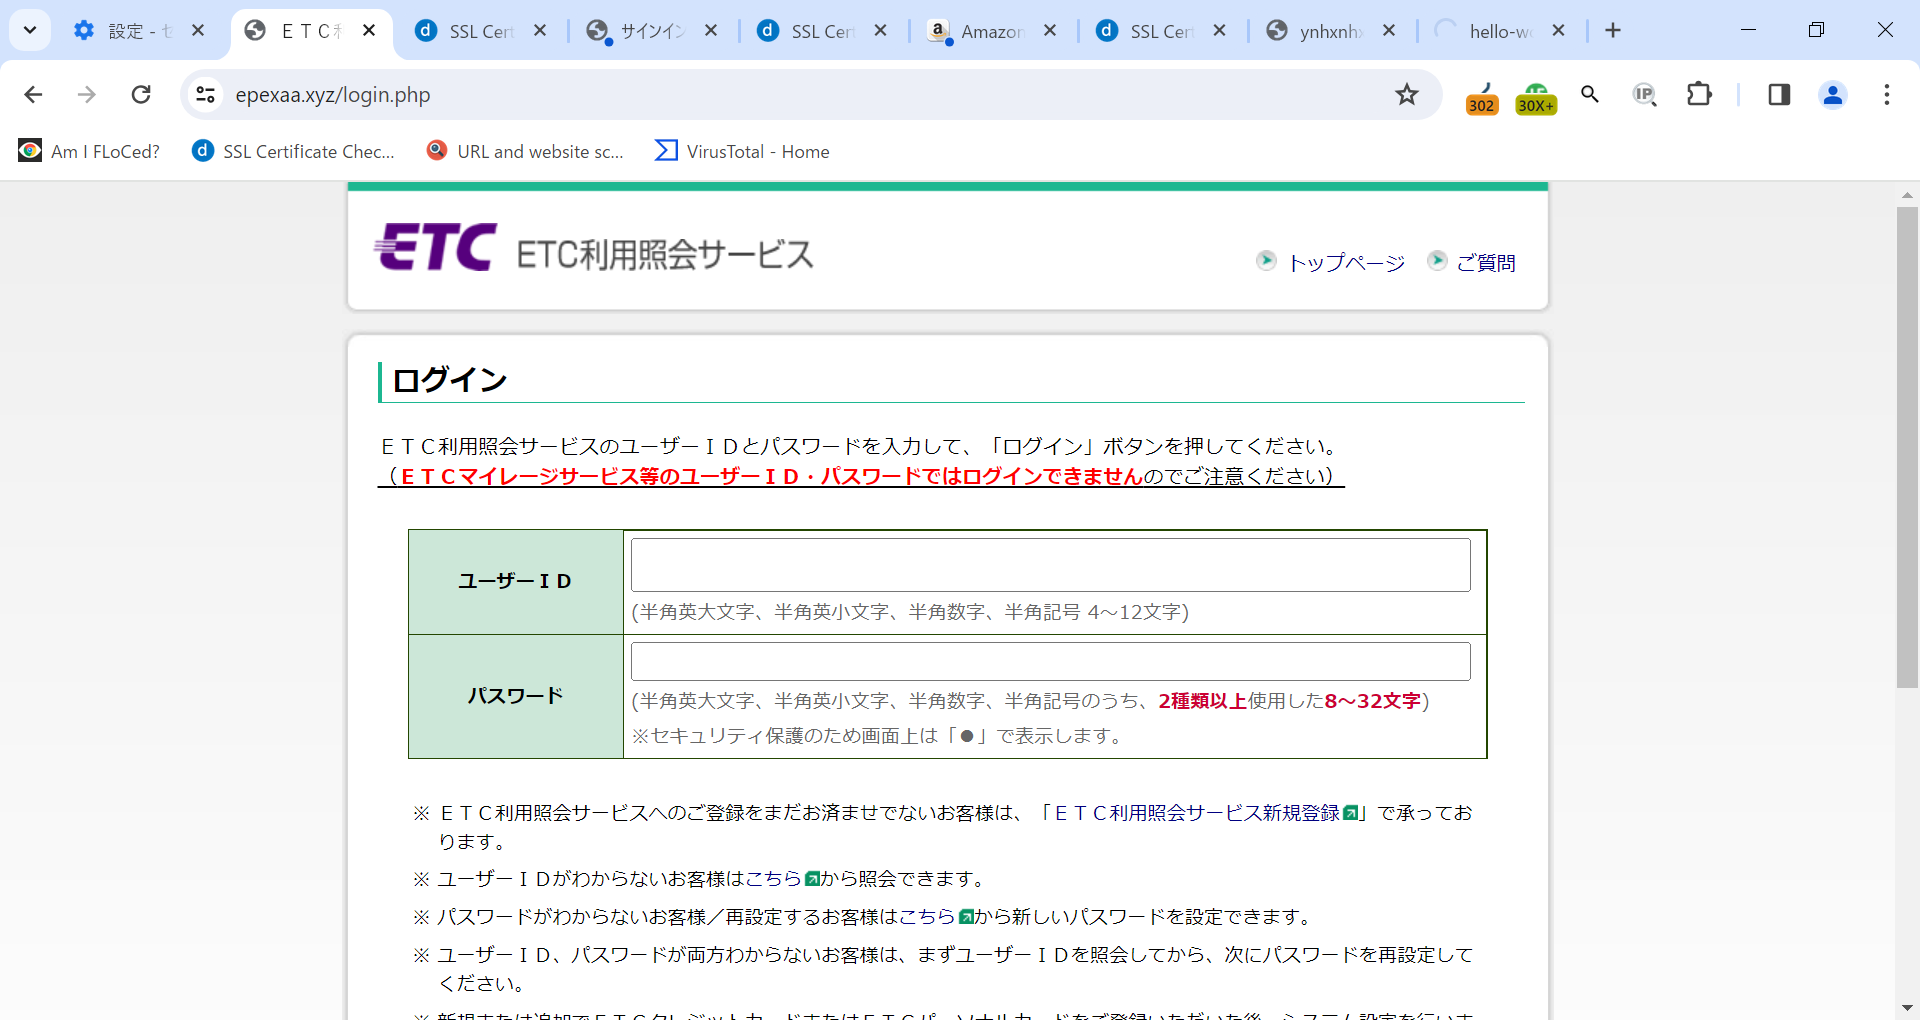Click the ログイン heading text
This screenshot has height=1020, width=1920.
click(x=450, y=380)
